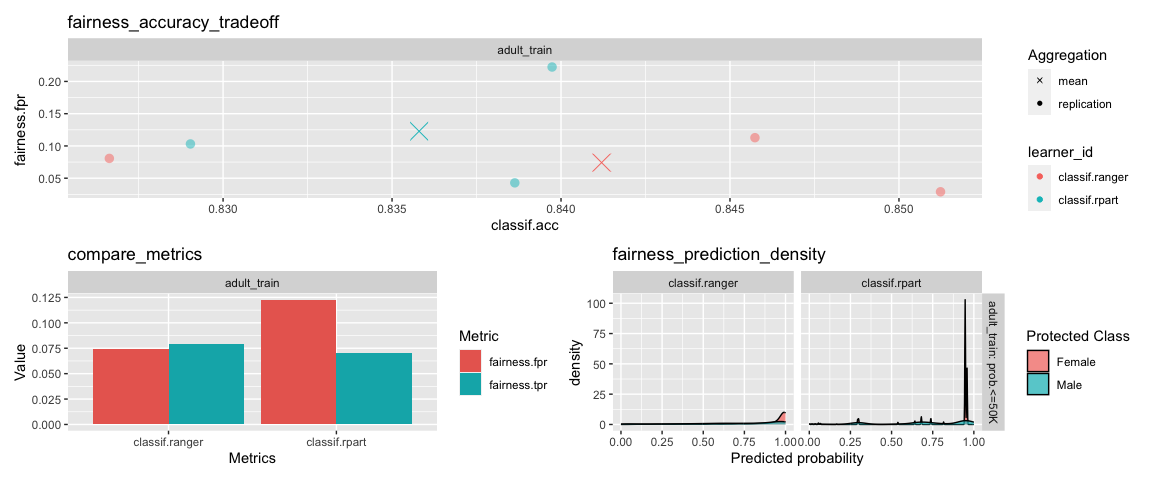Click the replication dot symbol in Aggregation legend
The image size is (1152, 480).
click(1040, 104)
